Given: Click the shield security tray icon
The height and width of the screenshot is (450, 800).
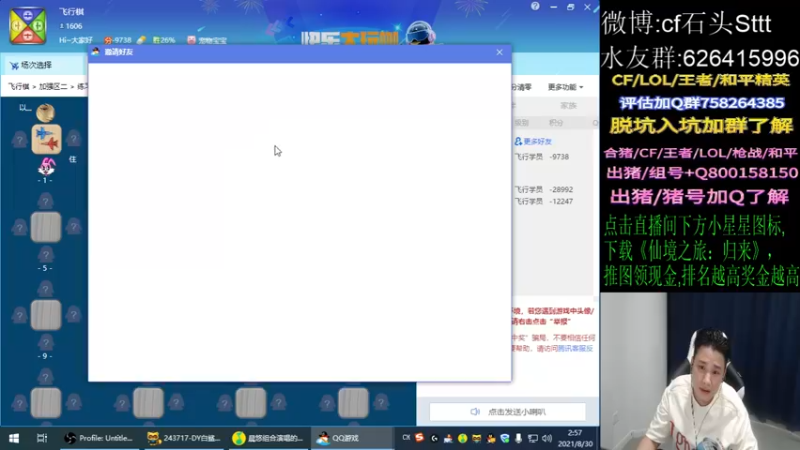Looking at the screenshot, I should [x=505, y=438].
